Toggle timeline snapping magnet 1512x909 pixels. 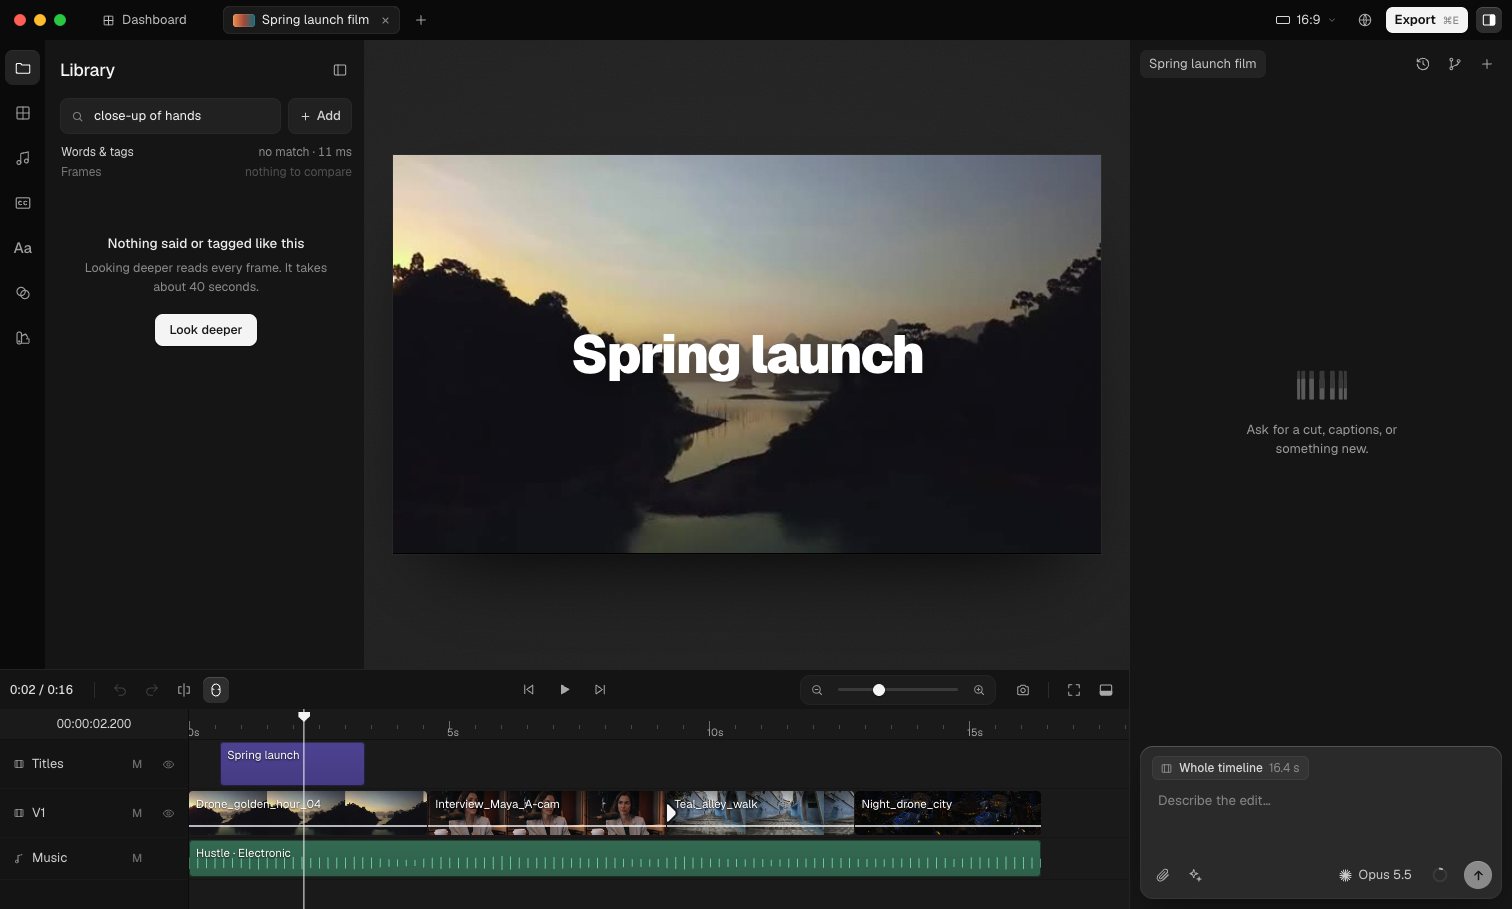point(216,690)
